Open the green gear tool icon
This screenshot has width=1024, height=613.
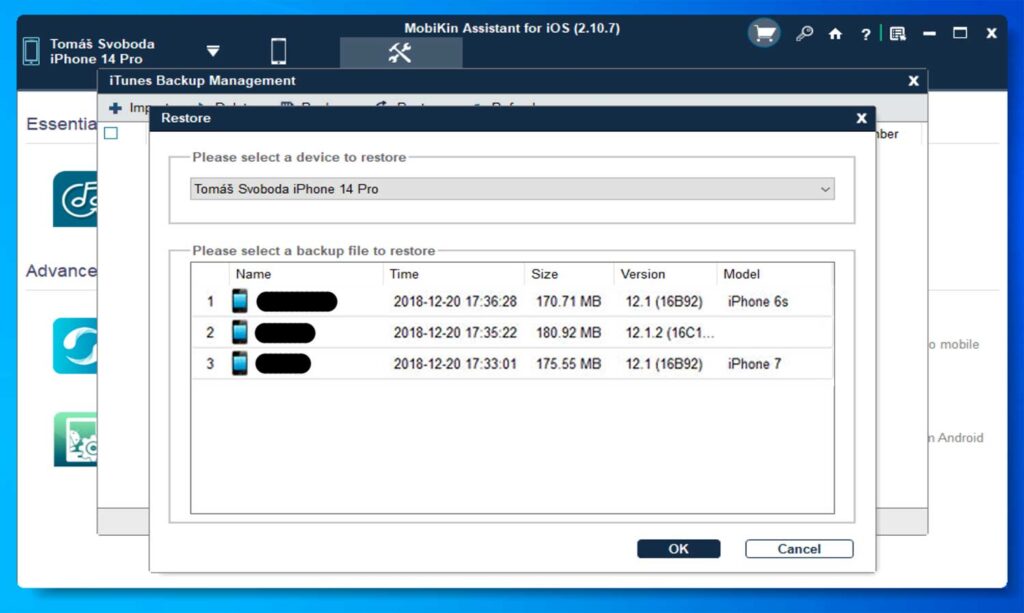[x=75, y=439]
